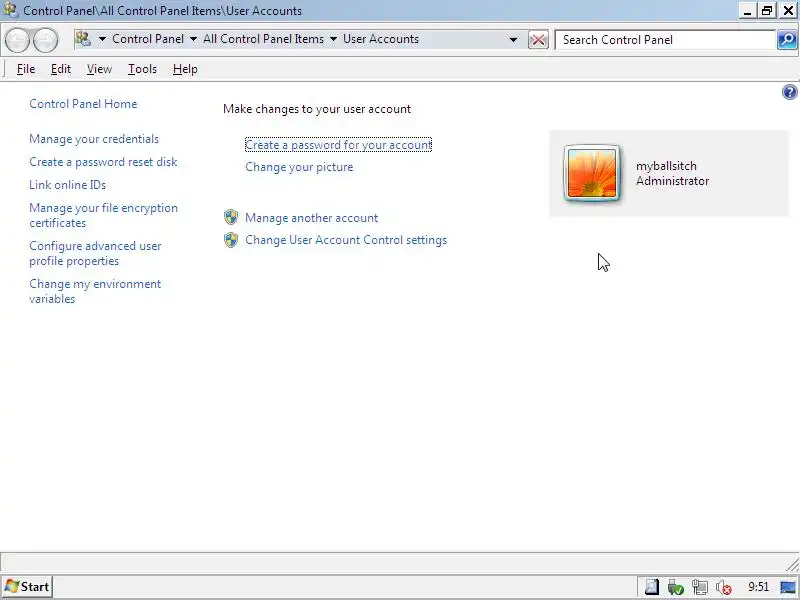Viewport: 800px width, 600px height.
Task: Open the address bar history dropdown arrow
Action: pyautogui.click(x=513, y=40)
